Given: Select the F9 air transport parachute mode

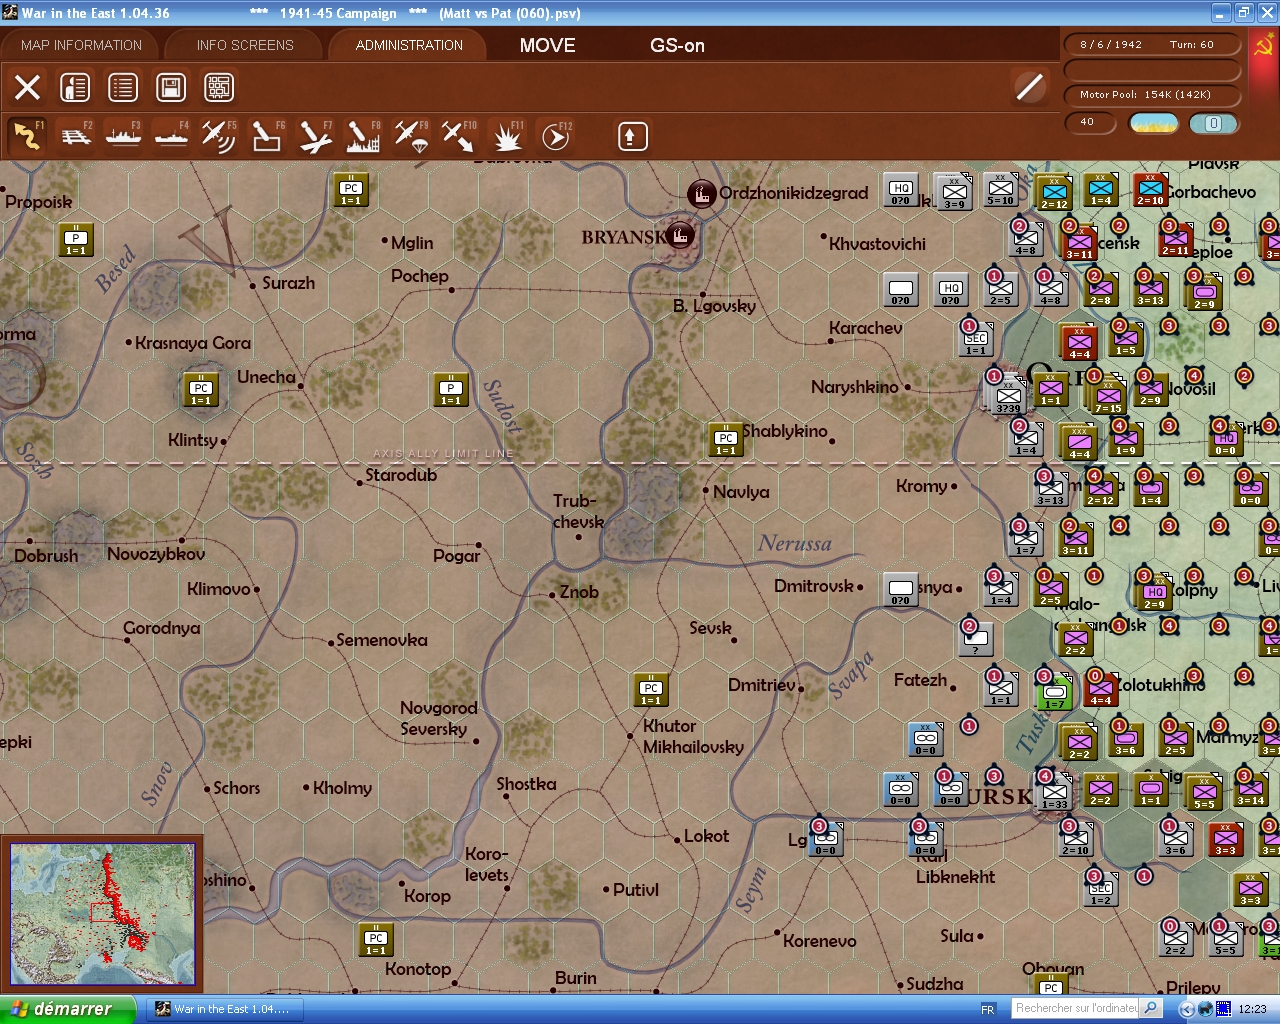Looking at the screenshot, I should click(411, 136).
